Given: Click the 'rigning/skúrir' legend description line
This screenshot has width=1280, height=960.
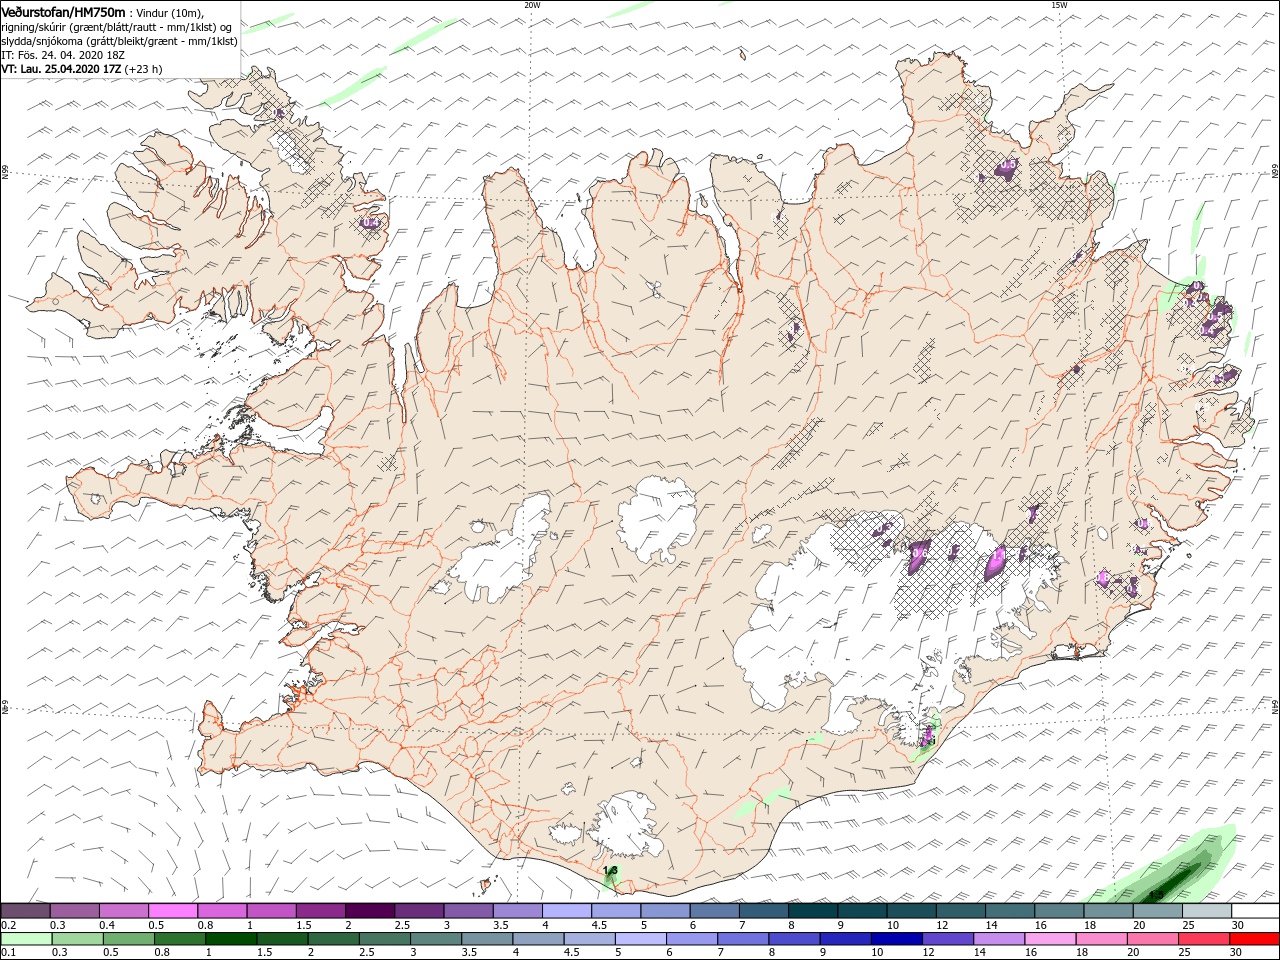Looking at the screenshot, I should click(x=117, y=27).
